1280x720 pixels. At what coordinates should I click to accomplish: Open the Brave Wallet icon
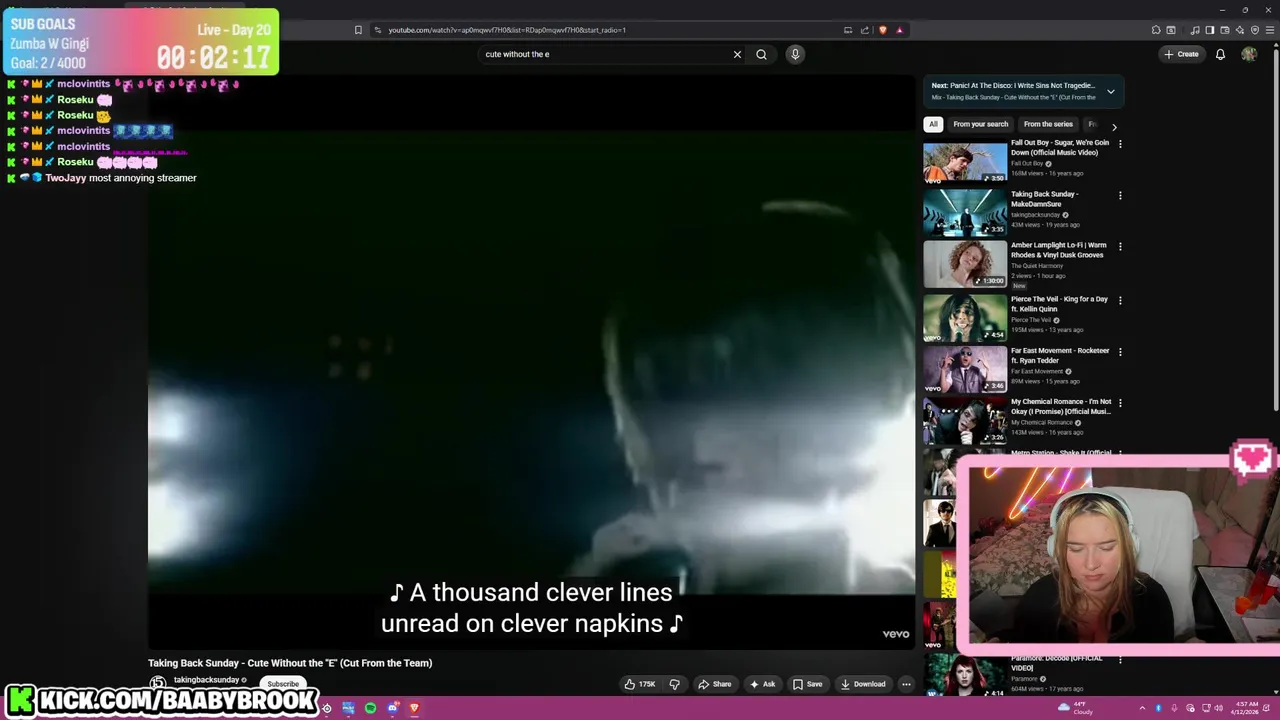1224,30
